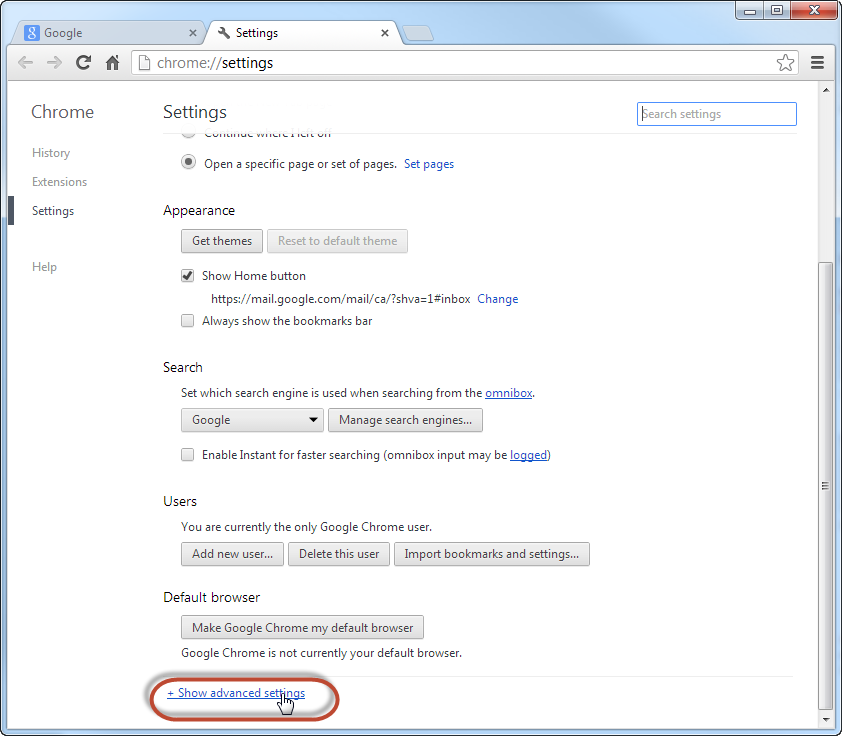
Task: Open Help in the sidebar
Action: point(44,267)
